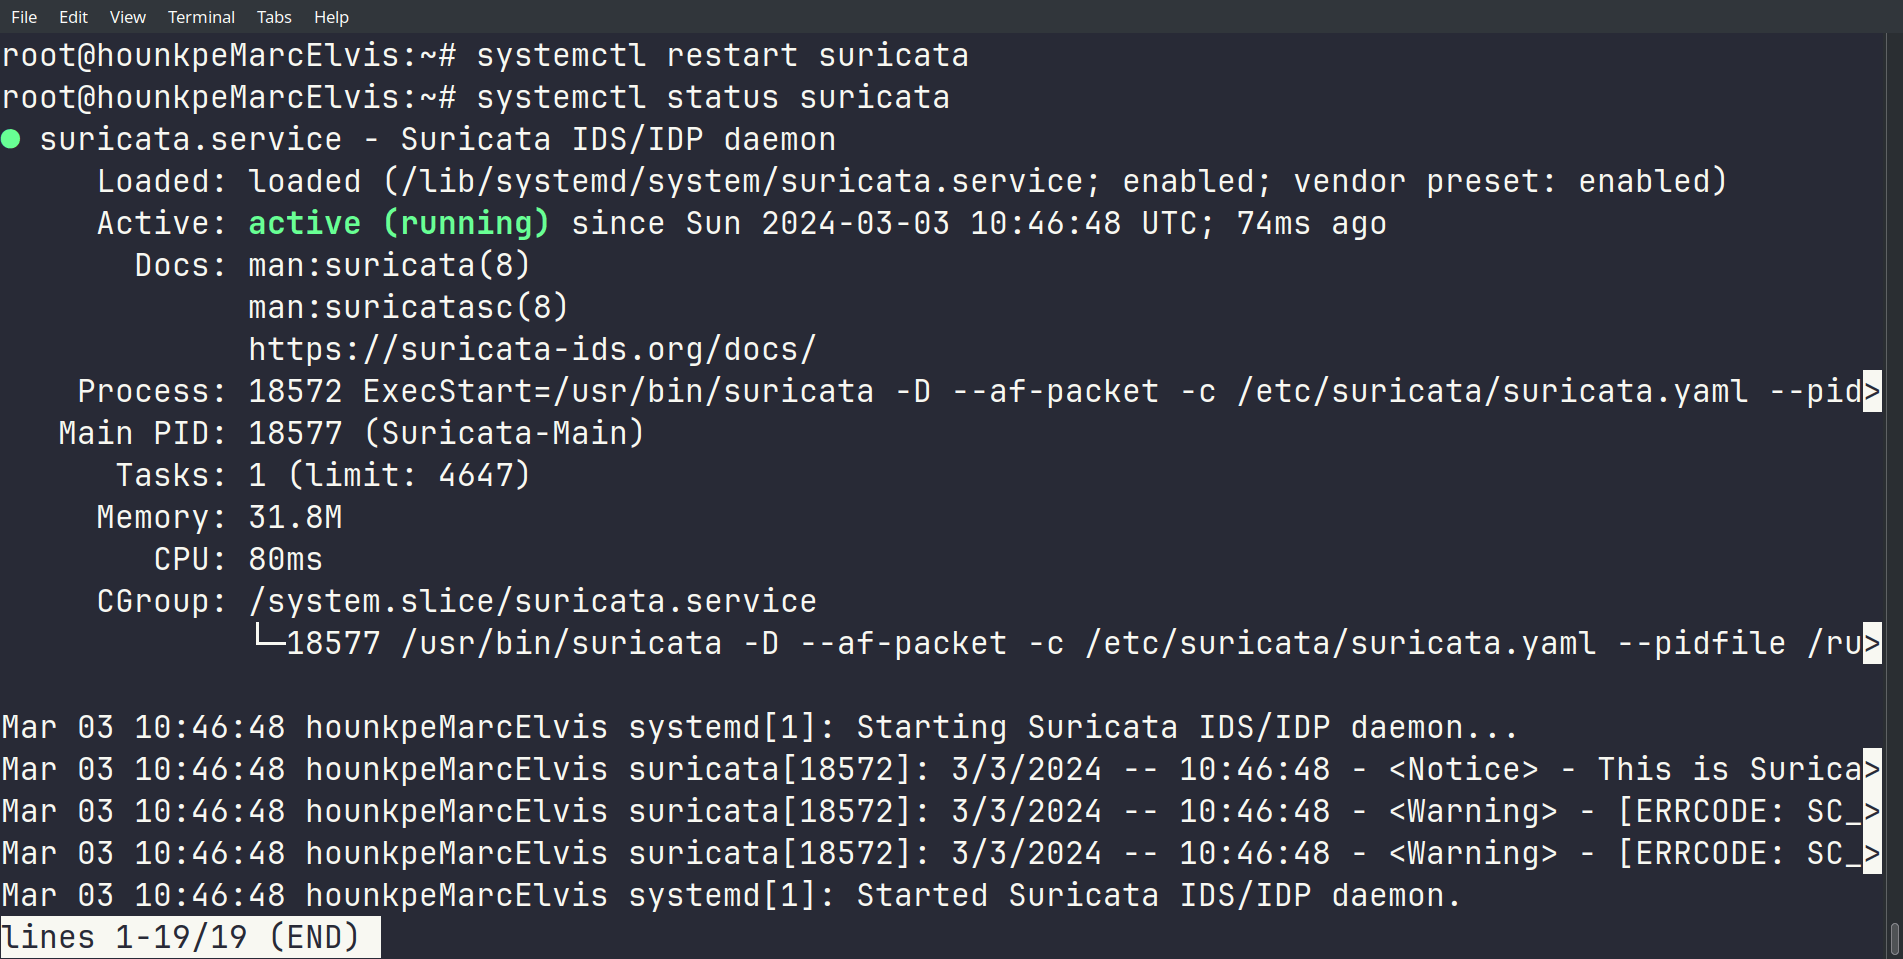The image size is (1903, 959).
Task: Click truncation arrow on the Notice log line
Action: 1871,769
